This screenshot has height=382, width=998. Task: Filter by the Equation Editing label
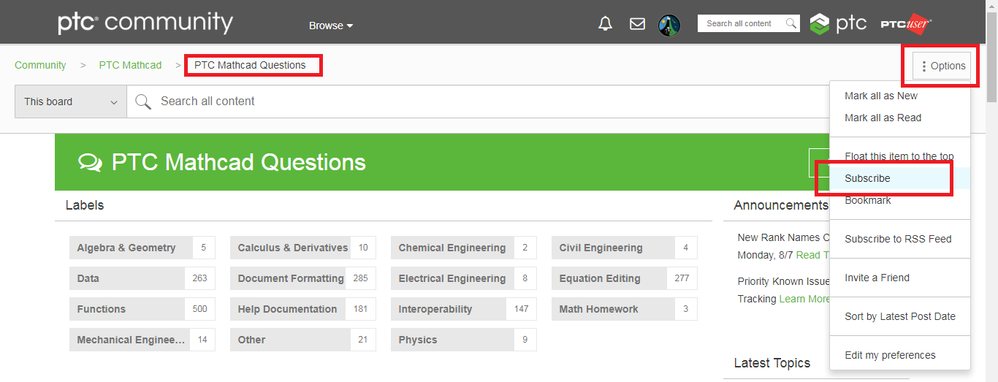[624, 278]
